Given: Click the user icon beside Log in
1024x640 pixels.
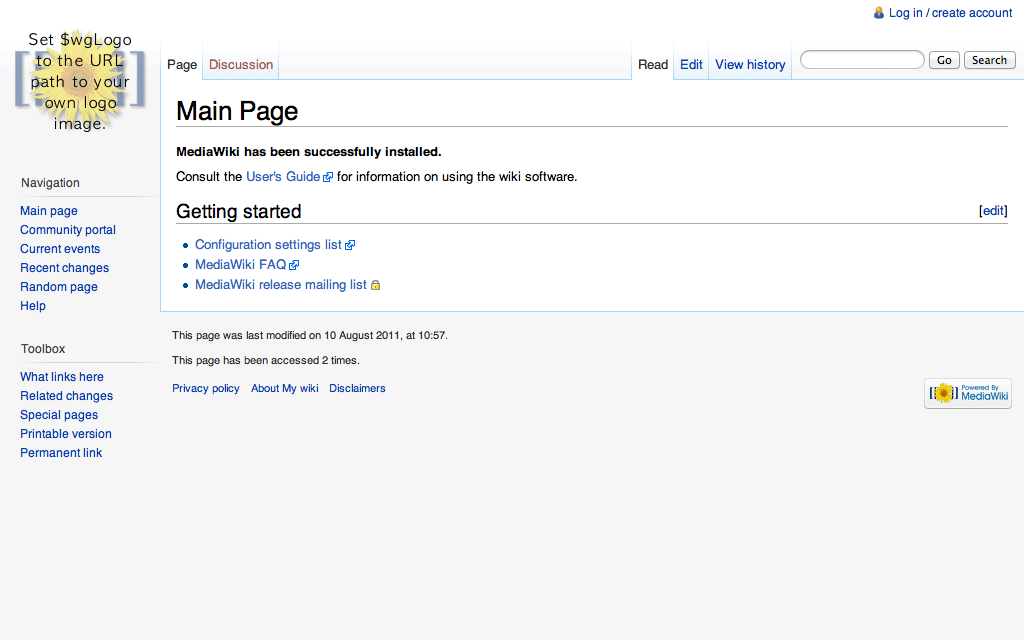Looking at the screenshot, I should [879, 13].
